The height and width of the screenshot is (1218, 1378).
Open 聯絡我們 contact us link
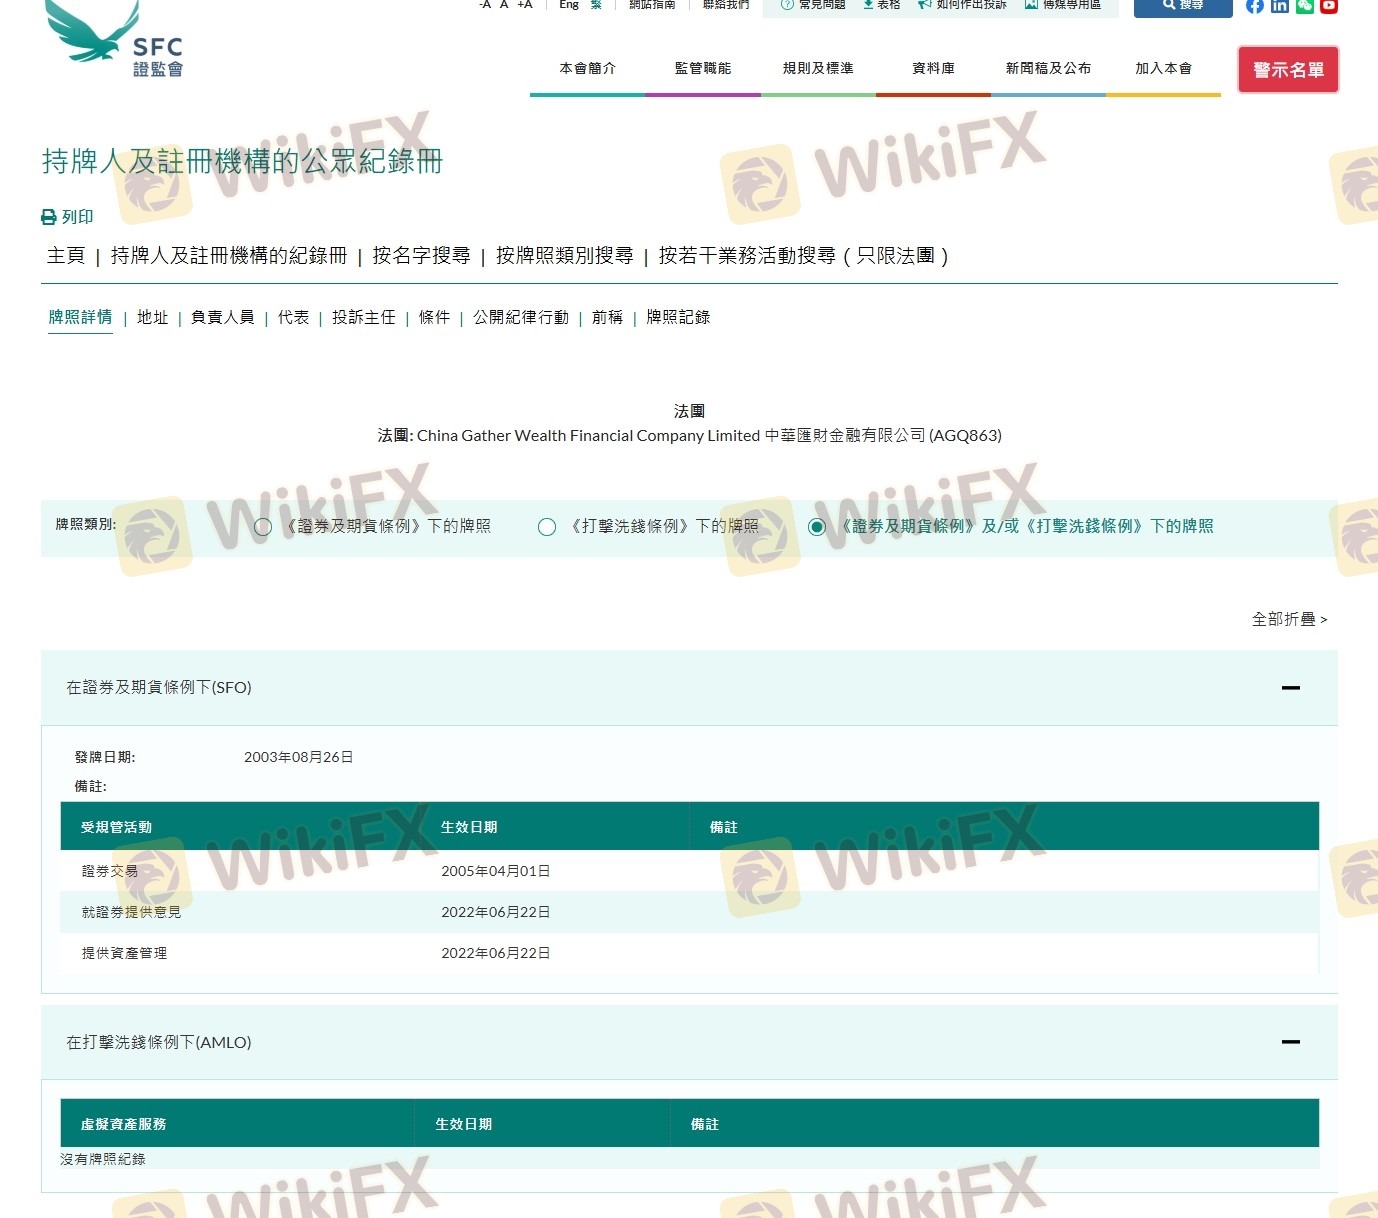point(726,5)
